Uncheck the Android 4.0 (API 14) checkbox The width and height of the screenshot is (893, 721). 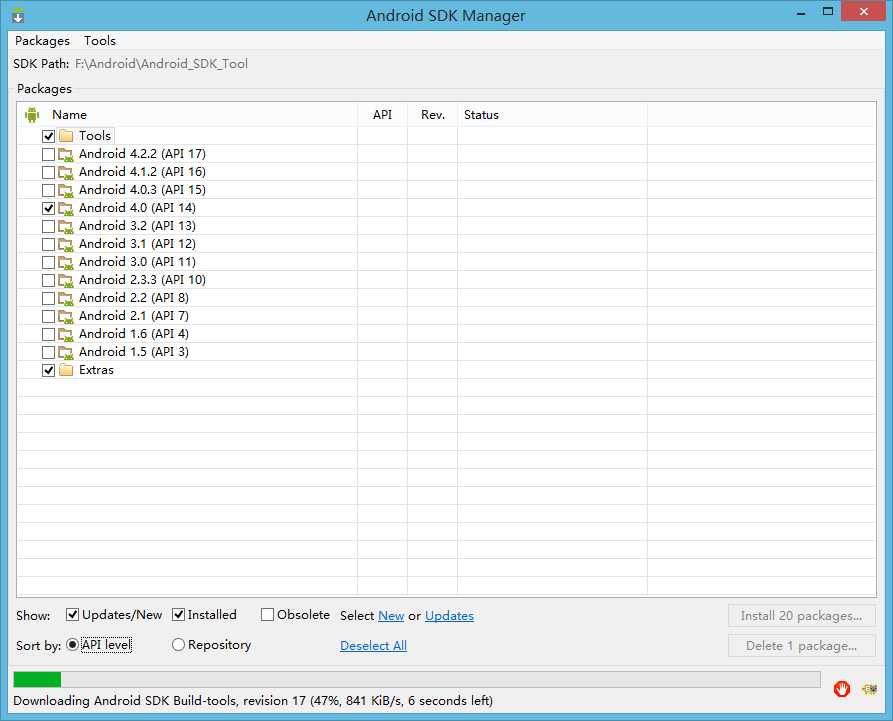coord(48,208)
